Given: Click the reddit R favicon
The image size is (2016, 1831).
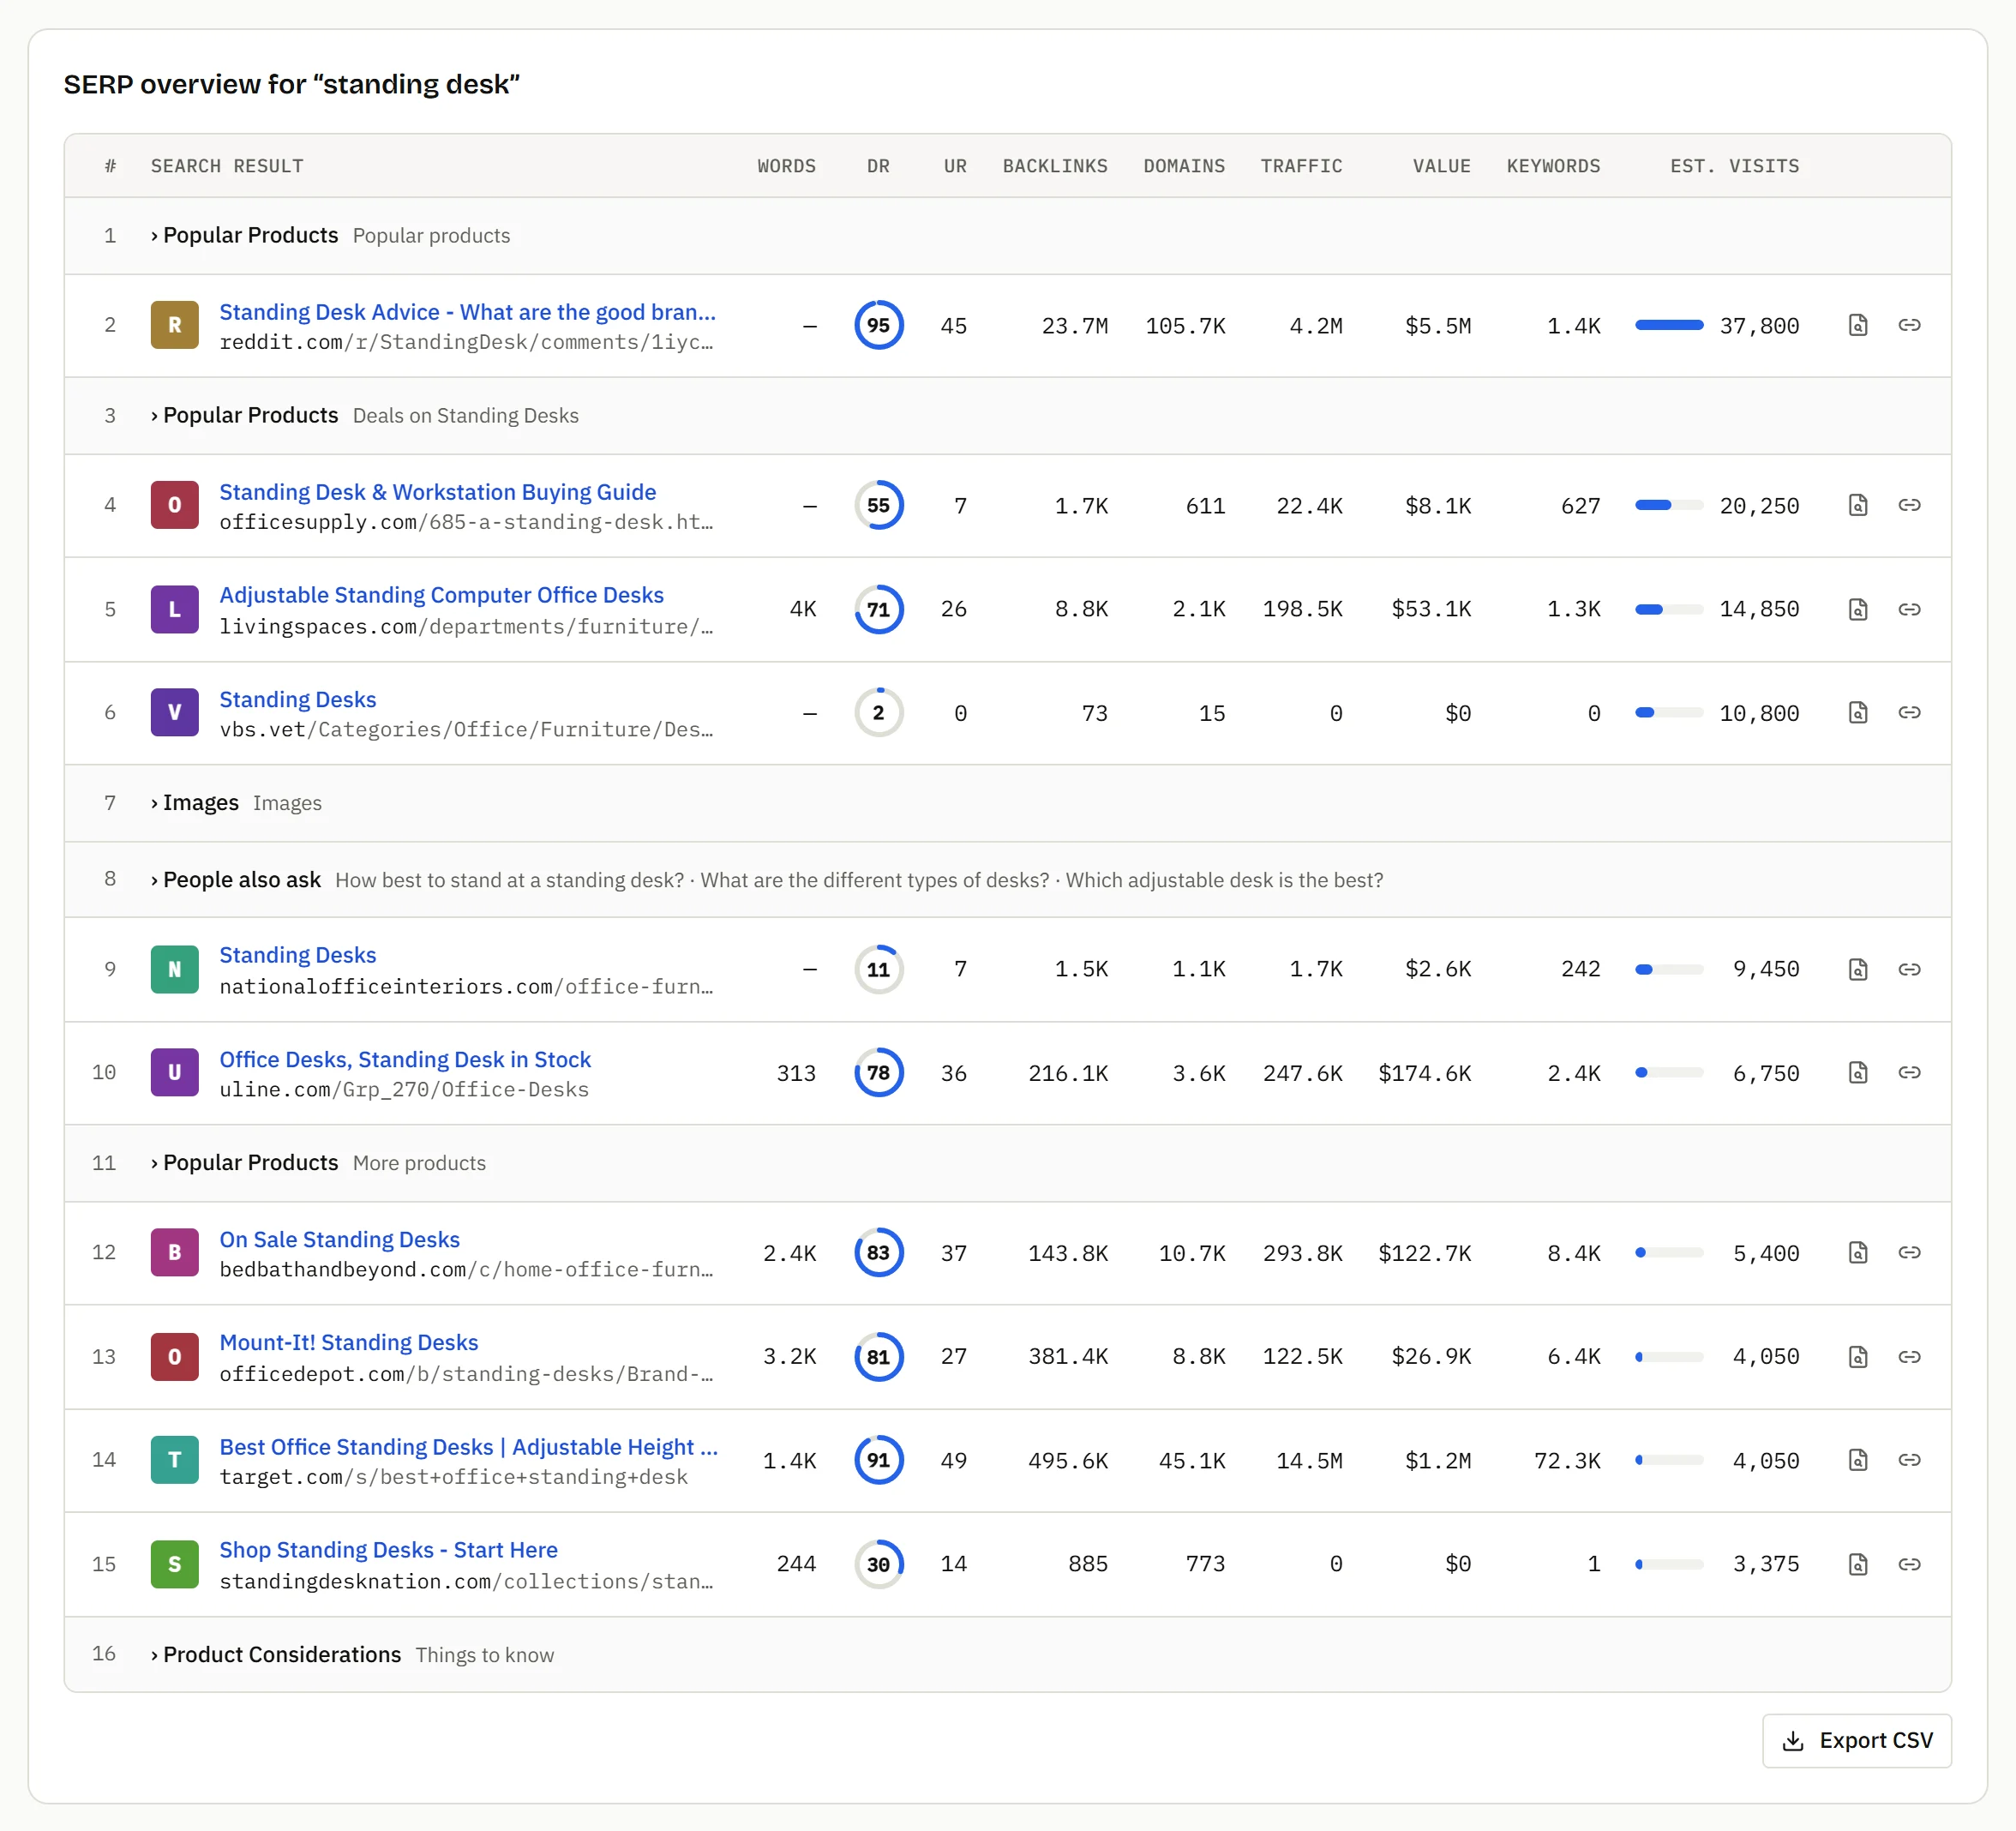Looking at the screenshot, I should tap(174, 325).
